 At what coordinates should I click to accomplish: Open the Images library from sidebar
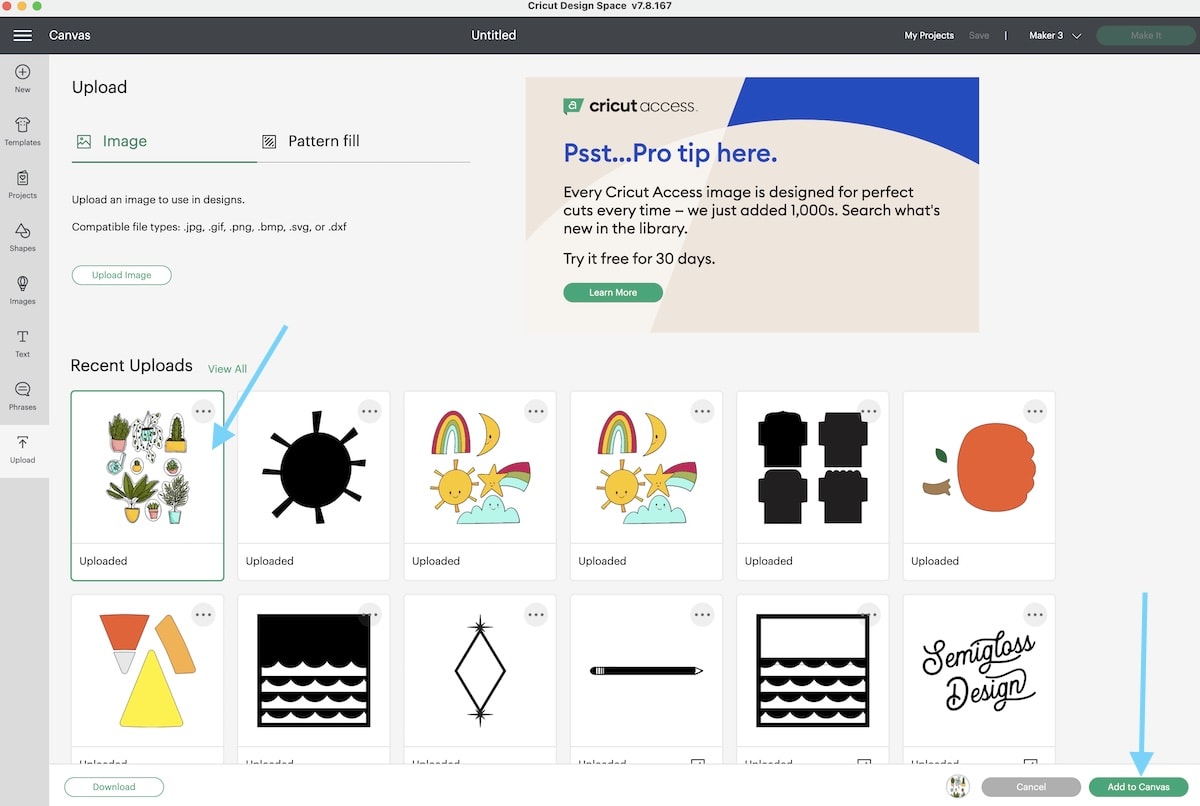(22, 290)
